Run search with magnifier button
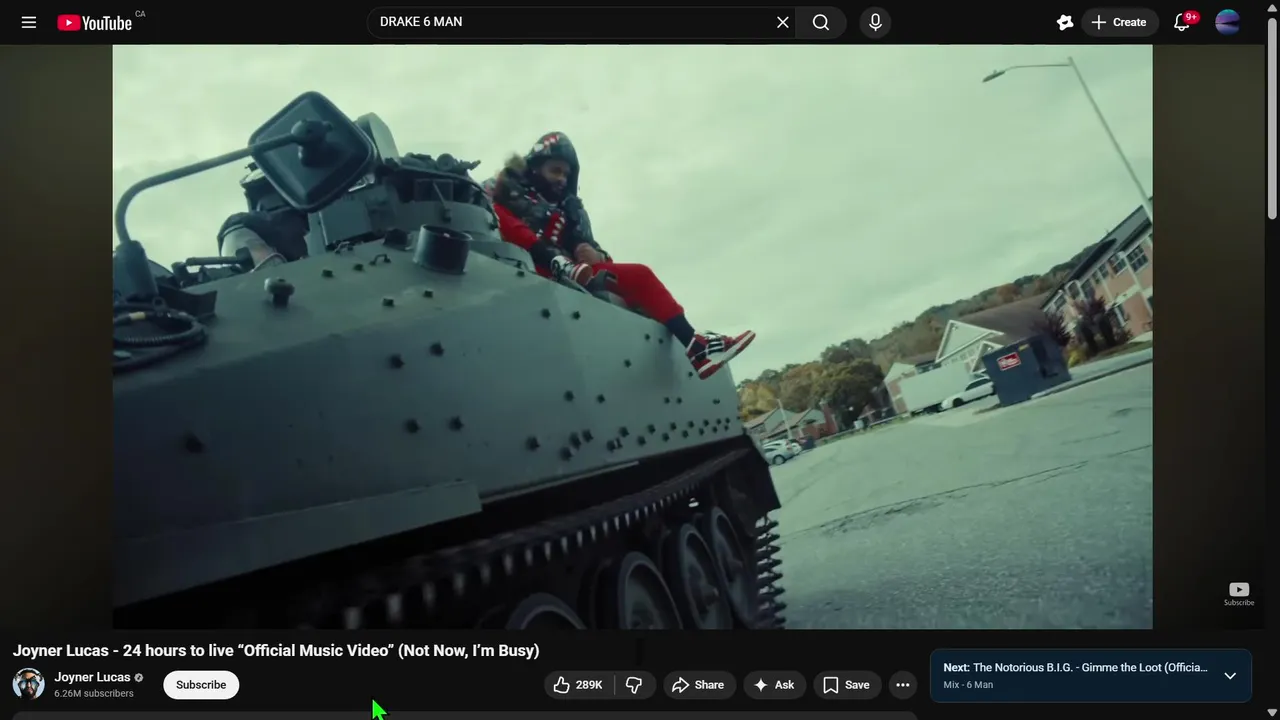 [821, 22]
